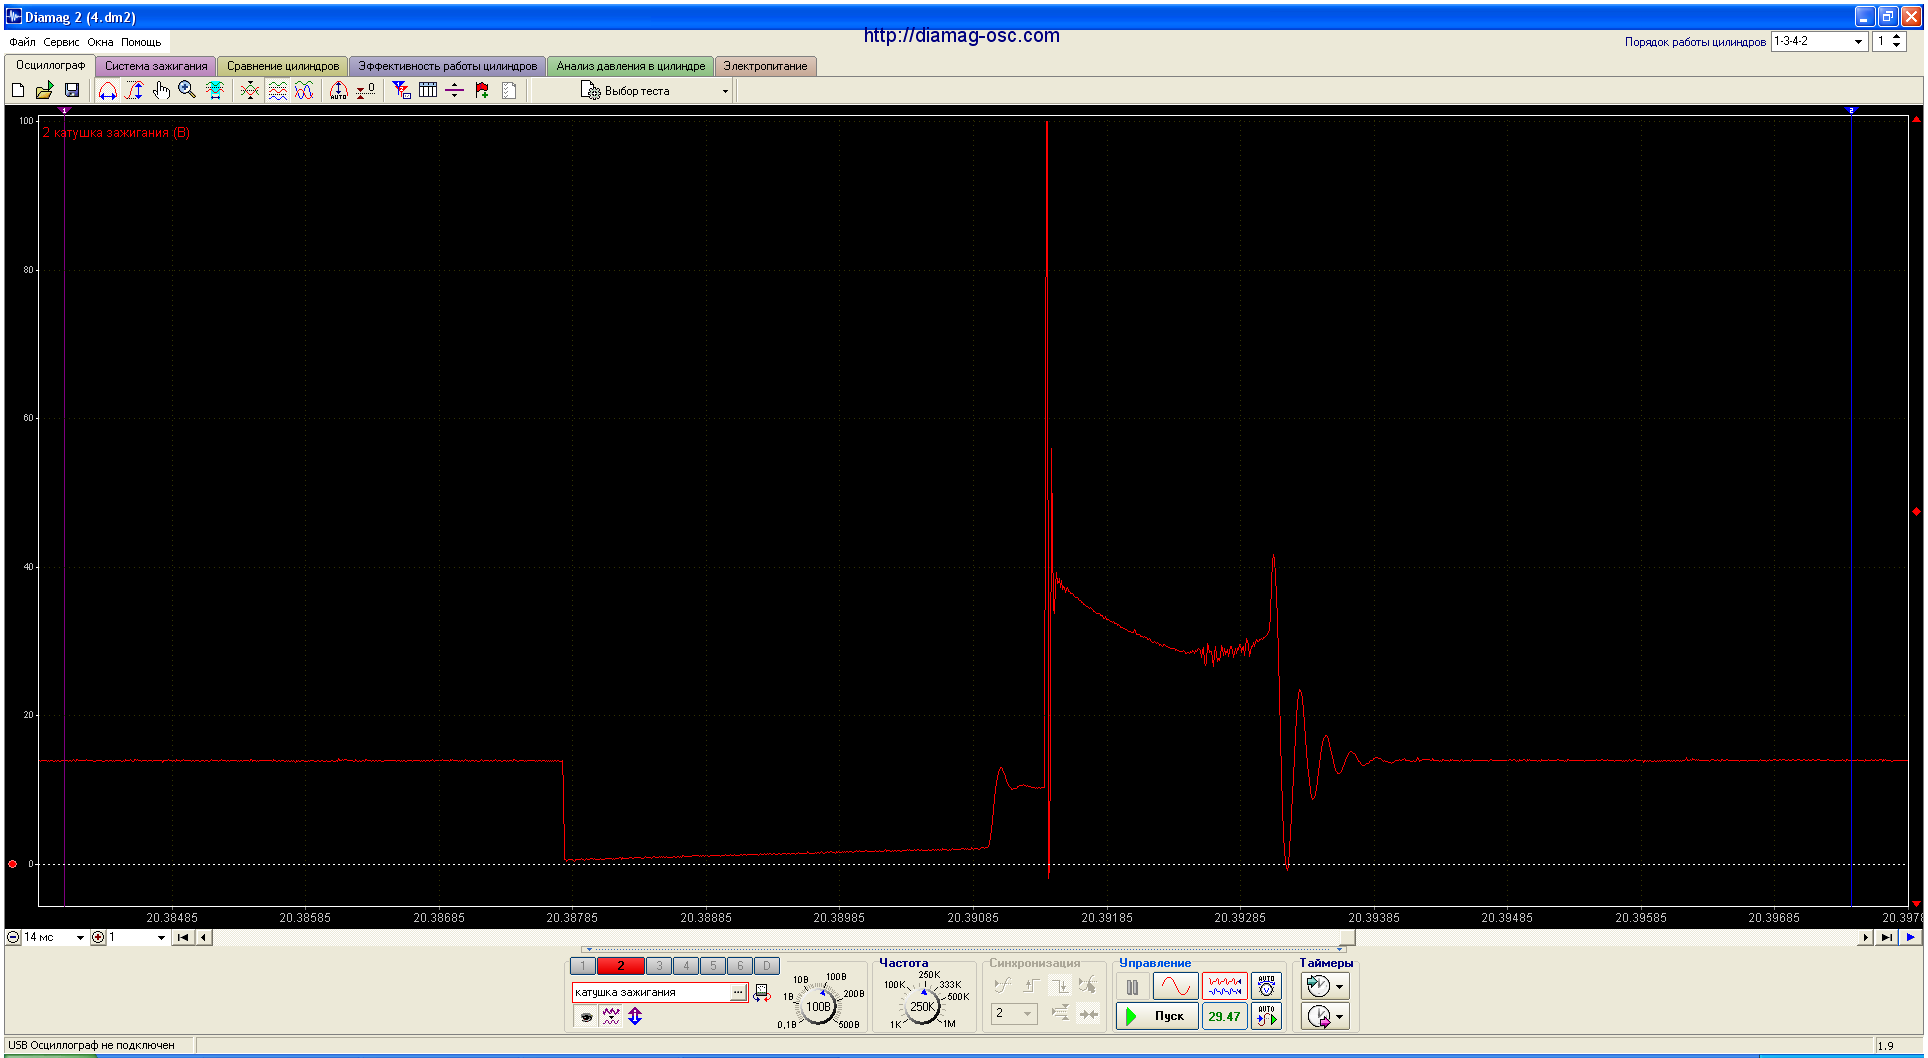This screenshot has width=1928, height=1058.
Task: Toggle vertical measurement cursor tool
Action: (134, 90)
